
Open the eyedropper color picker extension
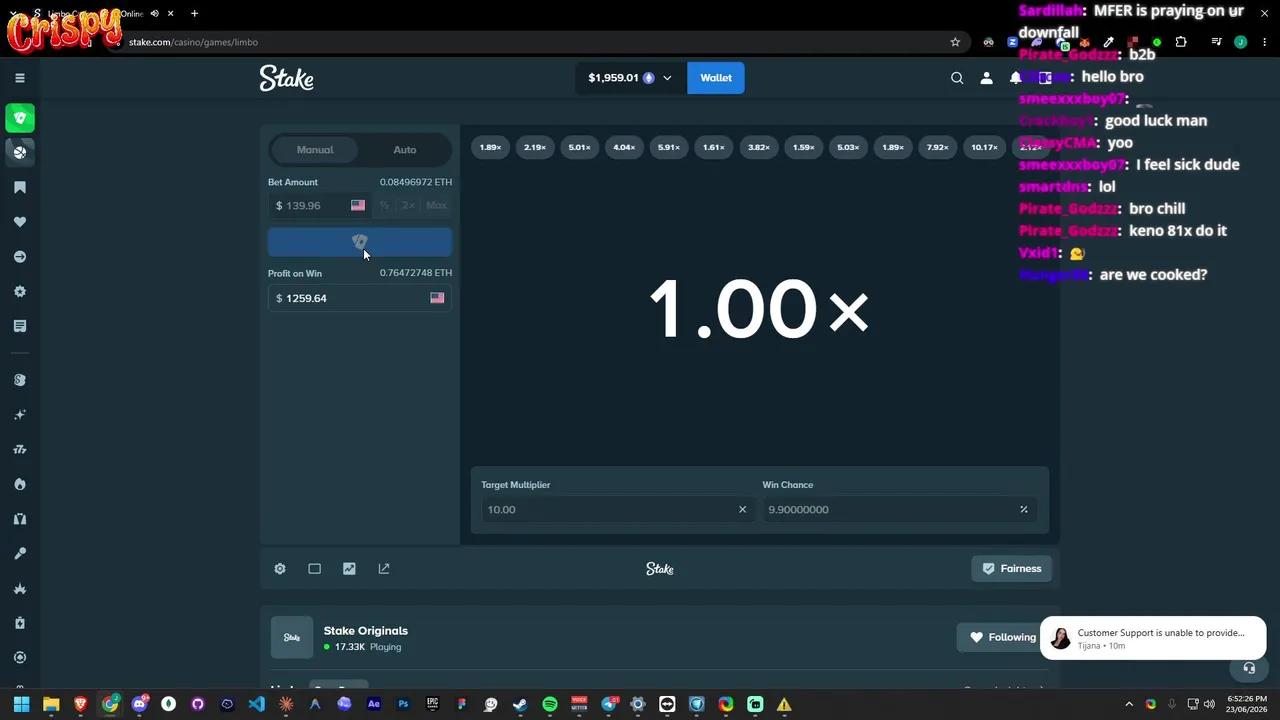pos(1108,42)
